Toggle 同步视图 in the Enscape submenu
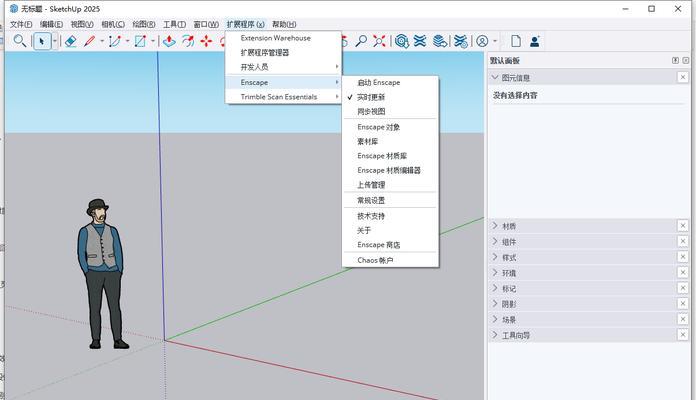696x400 pixels. [x=390, y=111]
